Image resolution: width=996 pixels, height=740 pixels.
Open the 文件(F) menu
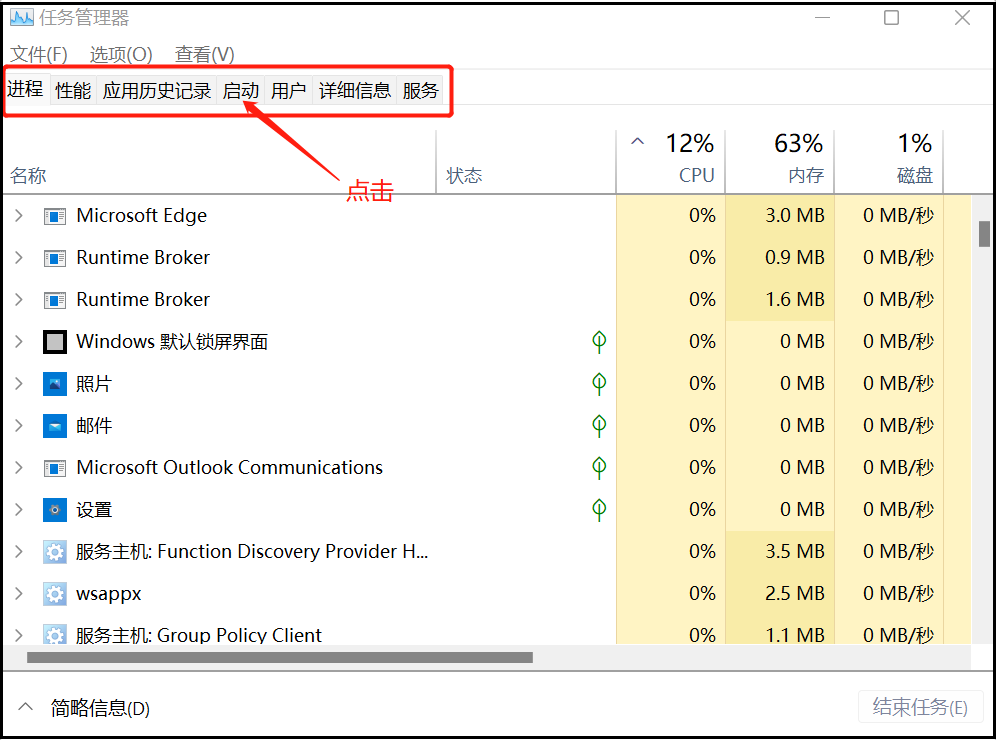(39, 55)
